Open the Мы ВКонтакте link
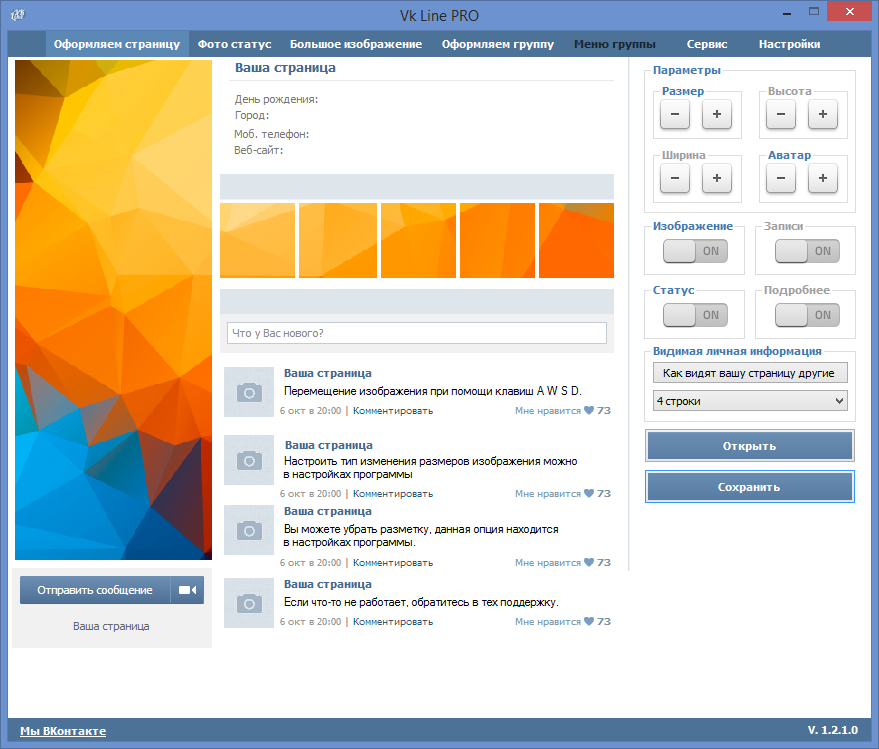 (63, 731)
